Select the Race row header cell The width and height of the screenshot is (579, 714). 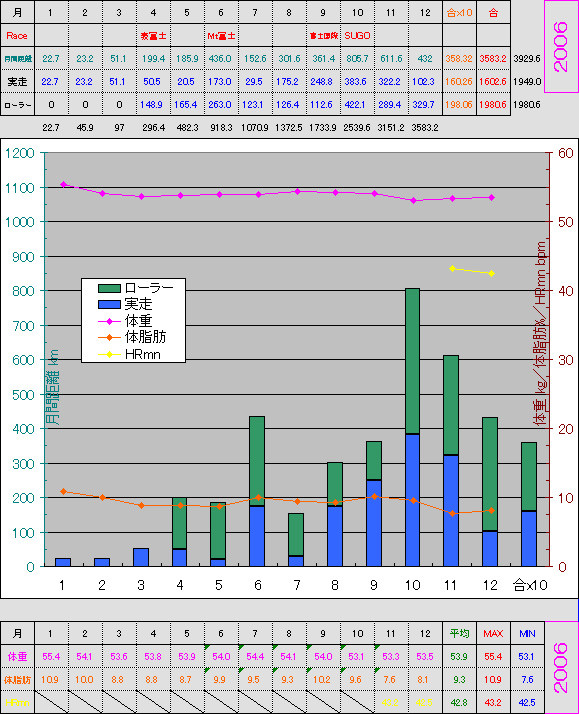coord(17,36)
